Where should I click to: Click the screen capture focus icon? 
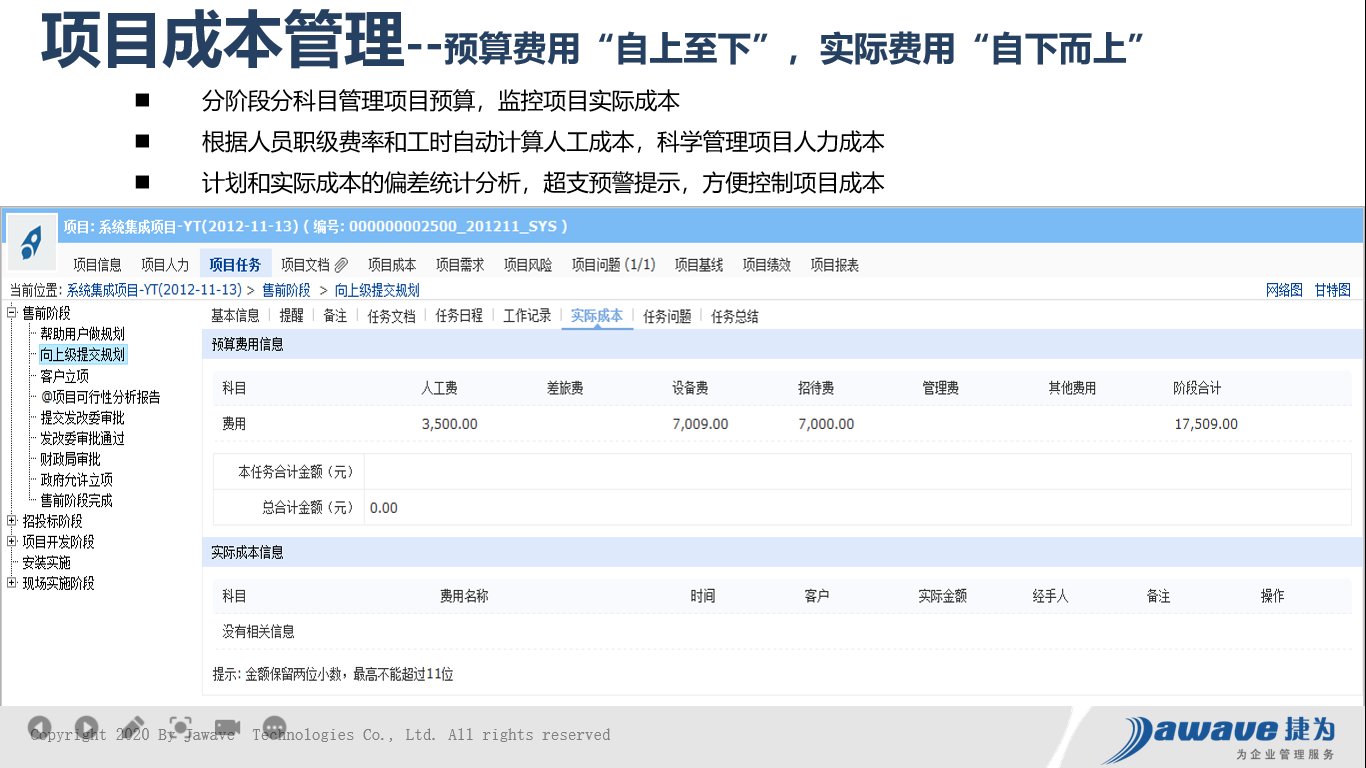pos(180,728)
